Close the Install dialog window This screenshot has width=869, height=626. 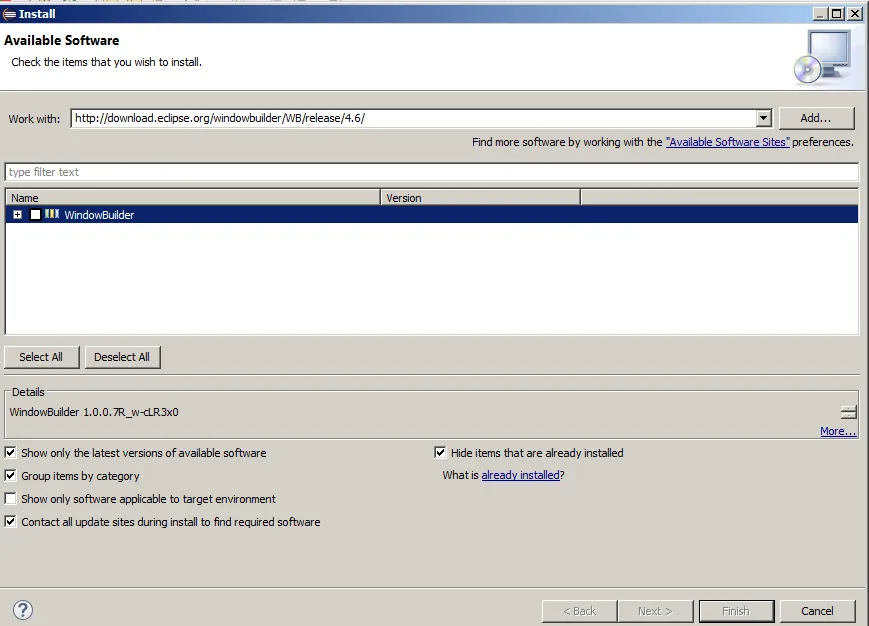pos(855,14)
